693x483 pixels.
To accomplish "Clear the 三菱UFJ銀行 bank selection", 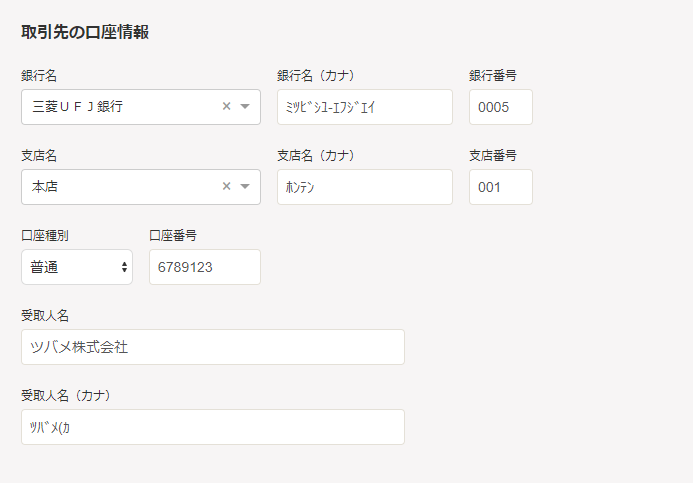I will pyautogui.click(x=226, y=106).
